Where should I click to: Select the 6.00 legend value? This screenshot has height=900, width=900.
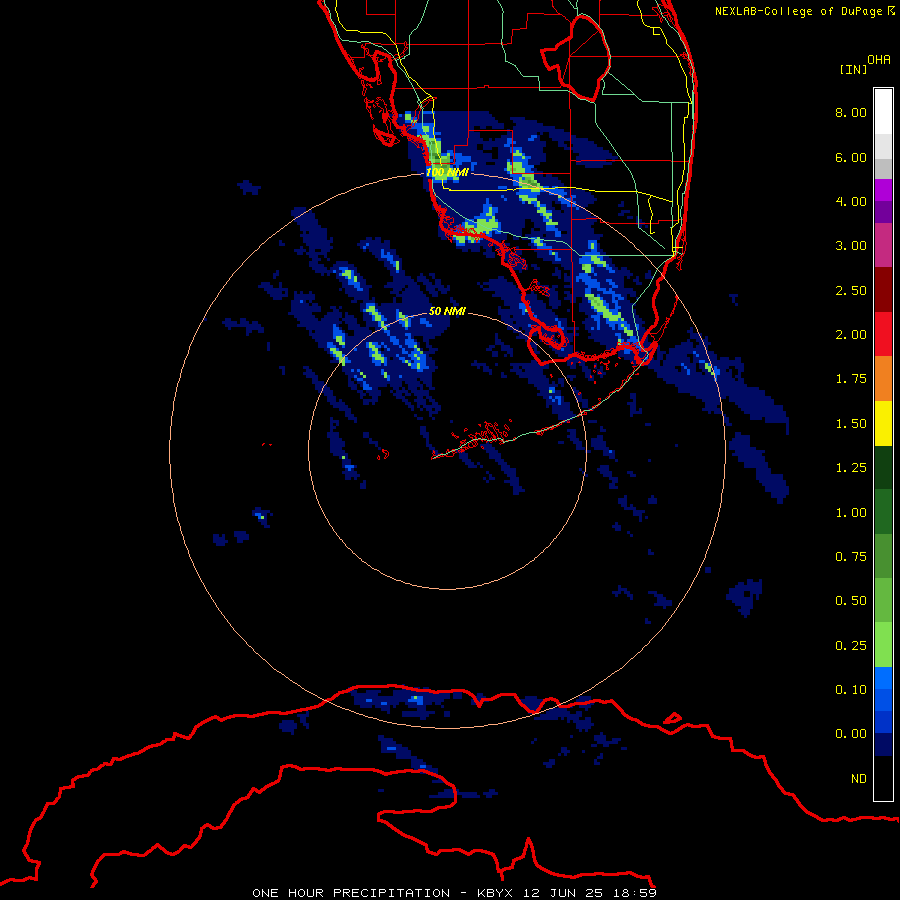(x=851, y=157)
